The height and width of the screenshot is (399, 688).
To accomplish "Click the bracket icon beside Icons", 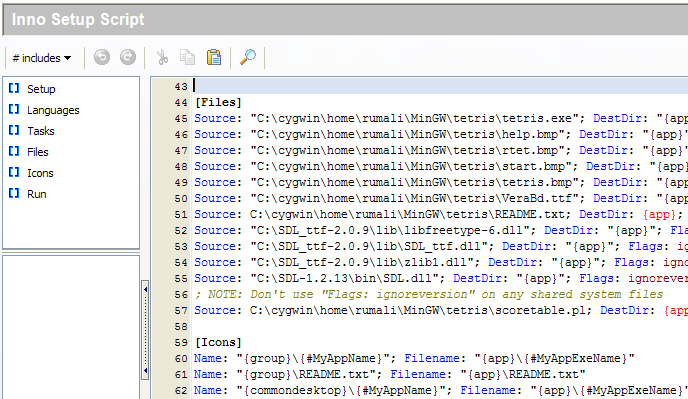I will click(14, 173).
